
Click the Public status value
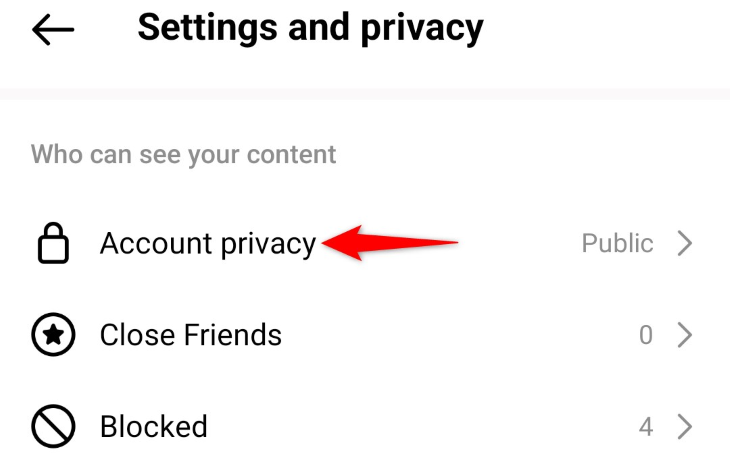[x=617, y=244]
